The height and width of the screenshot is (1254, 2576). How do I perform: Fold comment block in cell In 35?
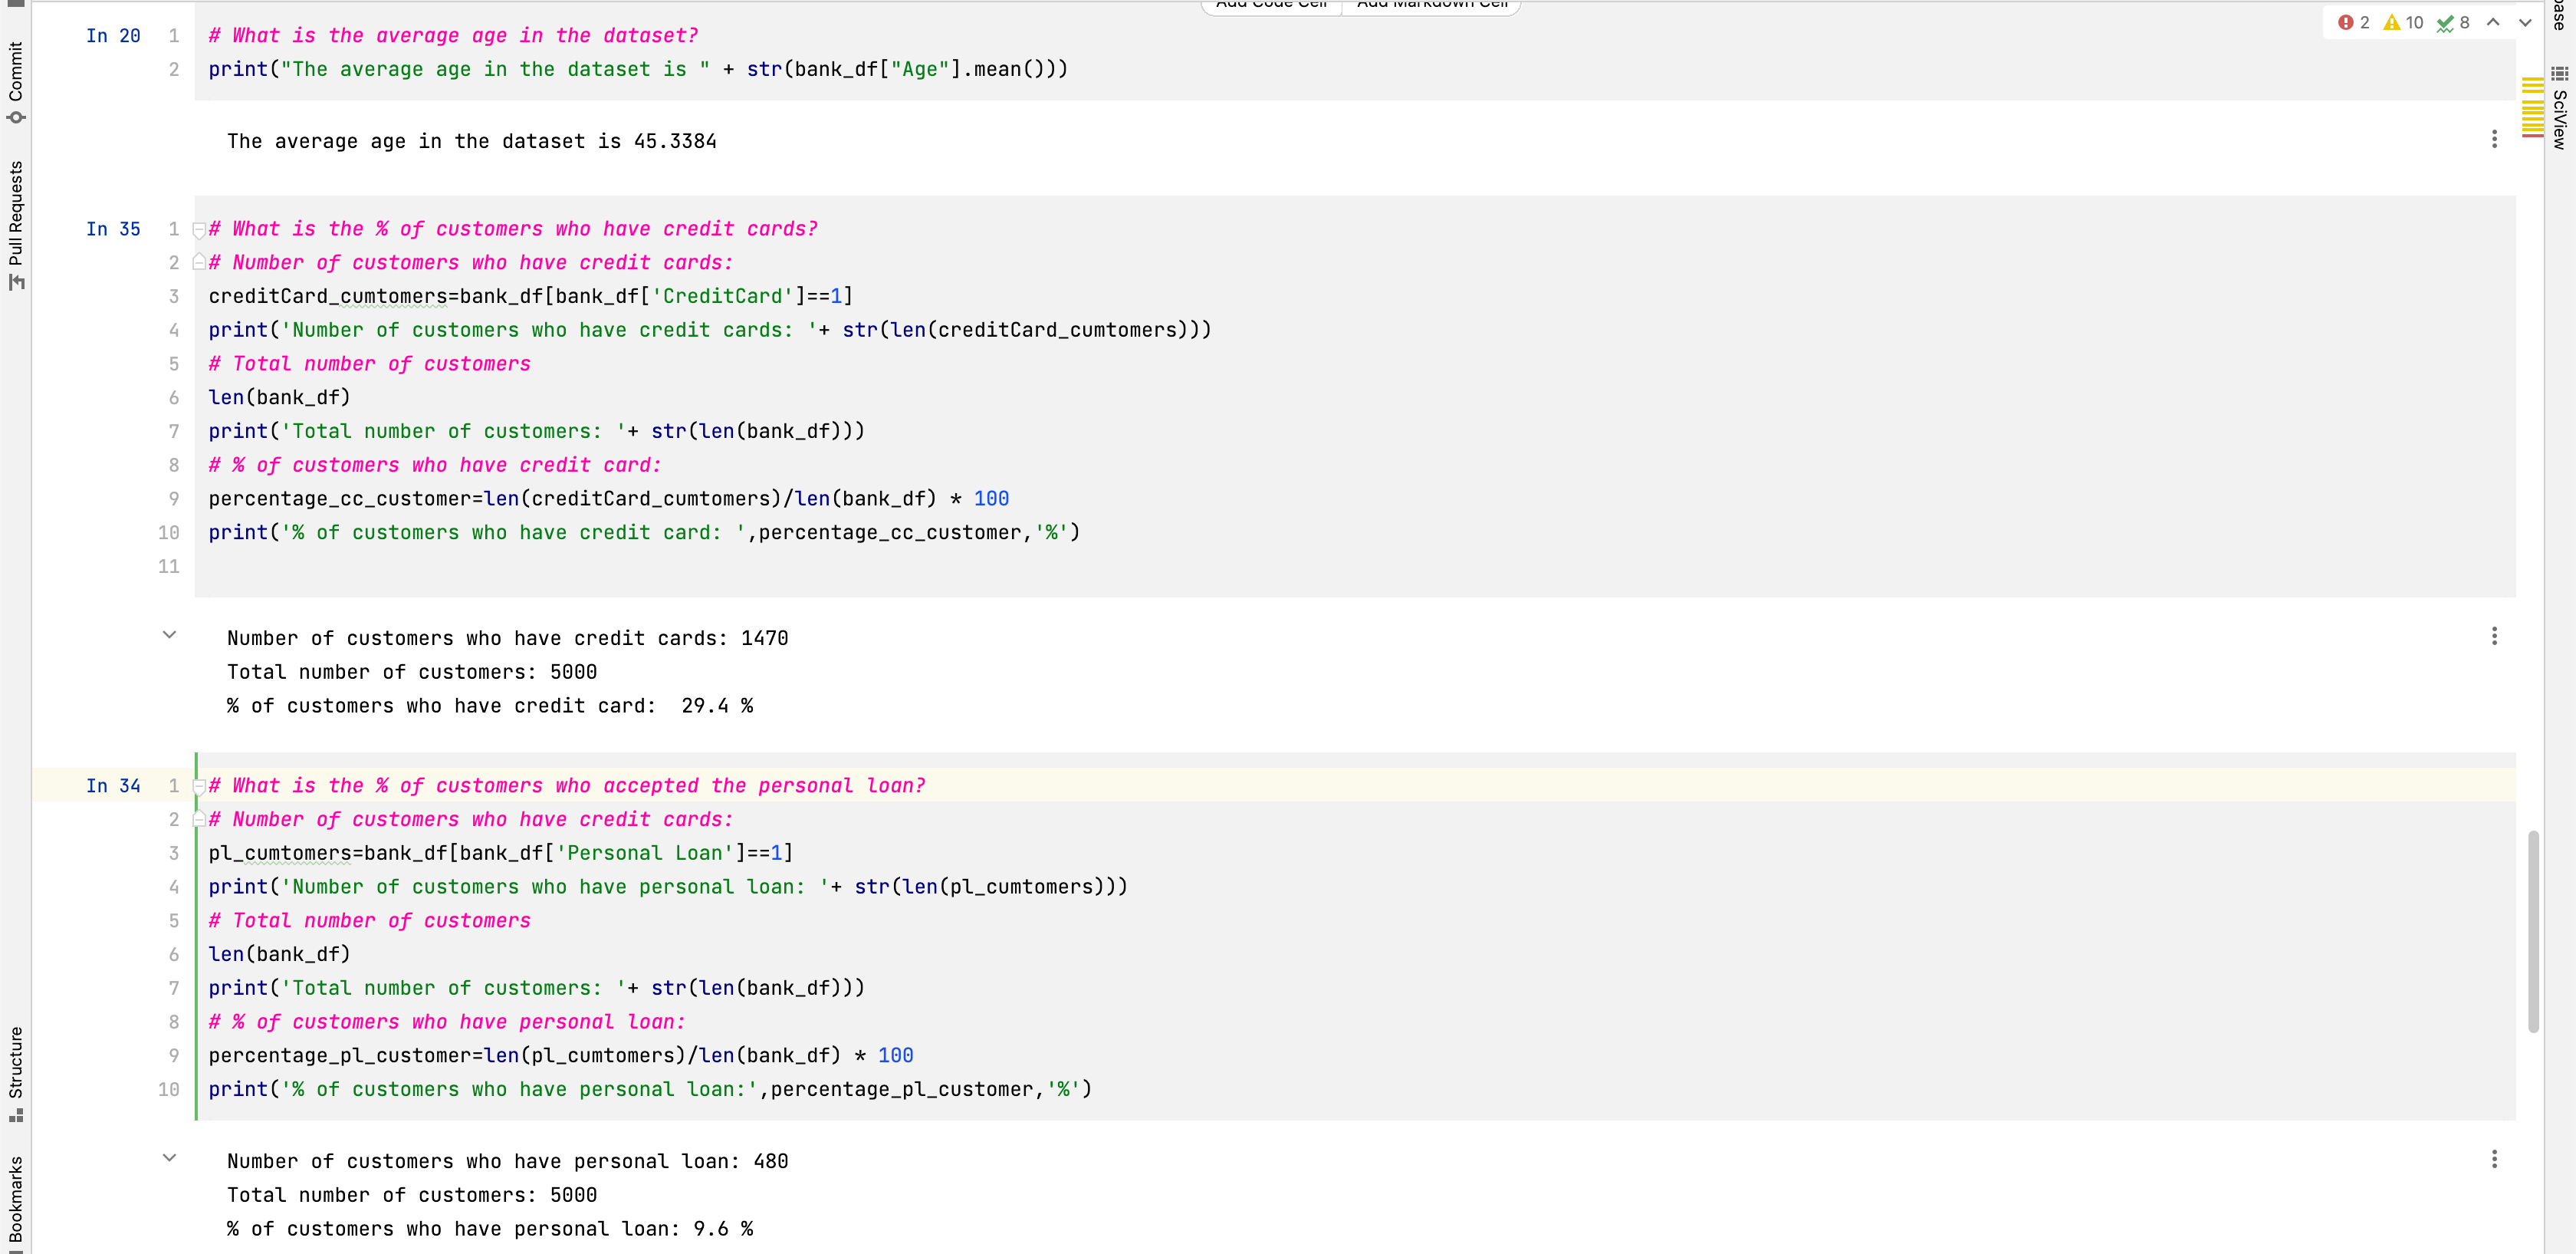click(x=199, y=230)
